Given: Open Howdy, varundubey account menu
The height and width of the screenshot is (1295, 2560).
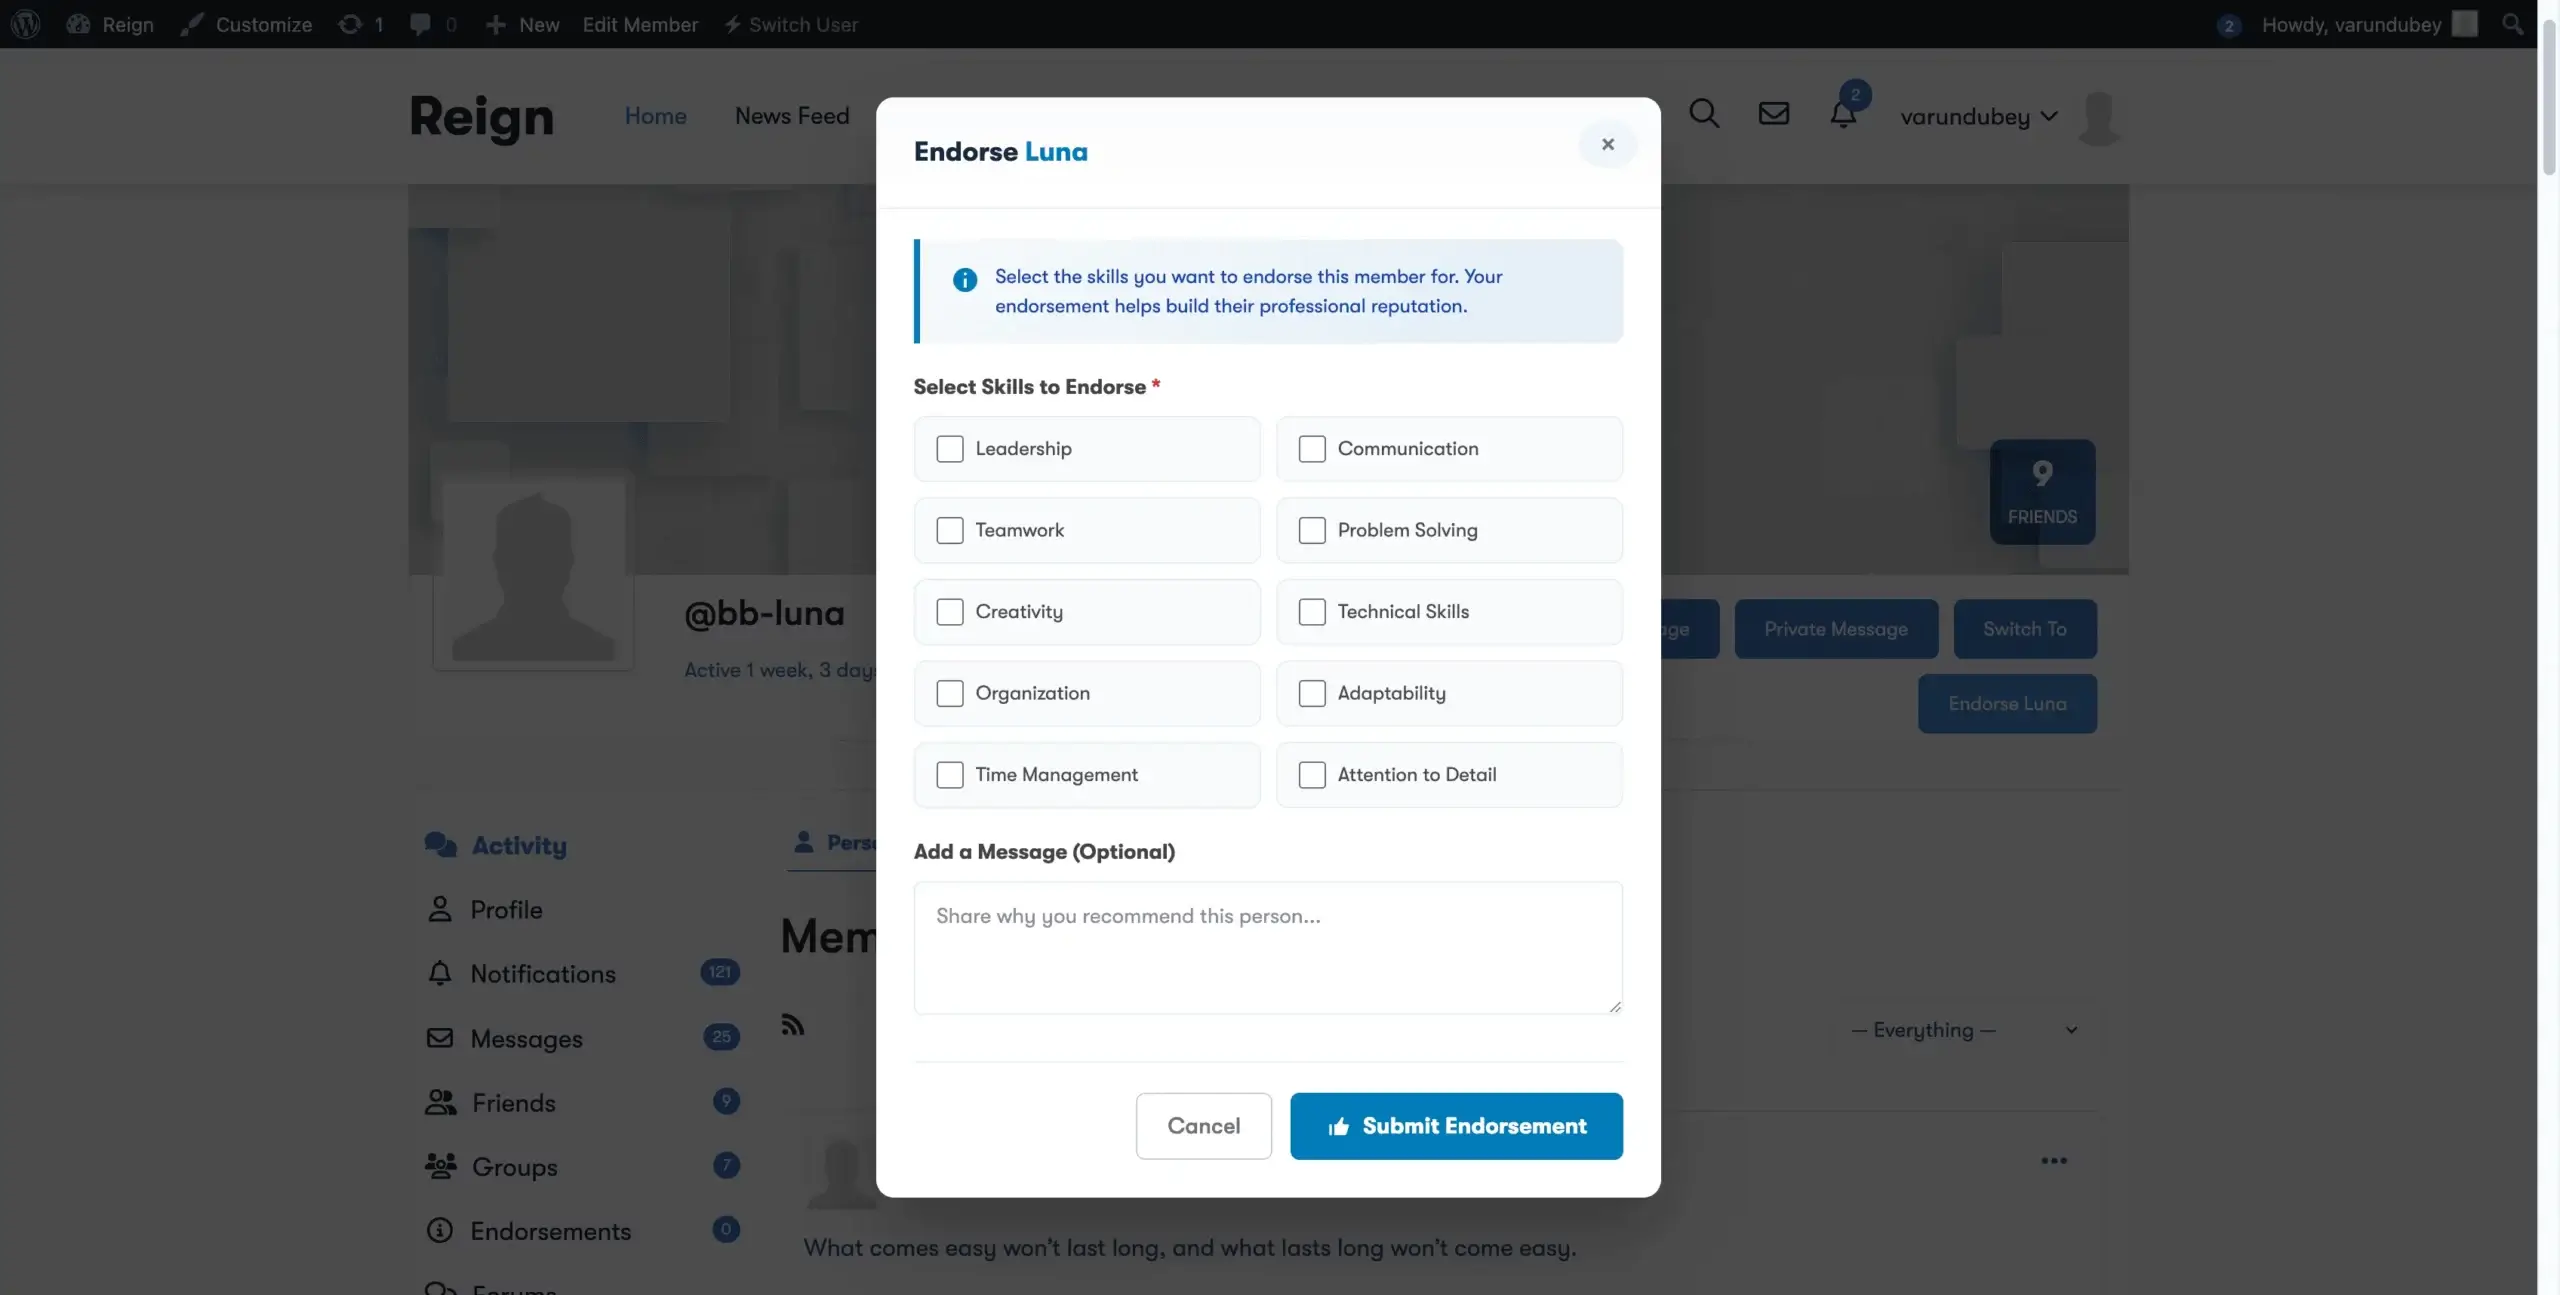Looking at the screenshot, I should click(2368, 24).
